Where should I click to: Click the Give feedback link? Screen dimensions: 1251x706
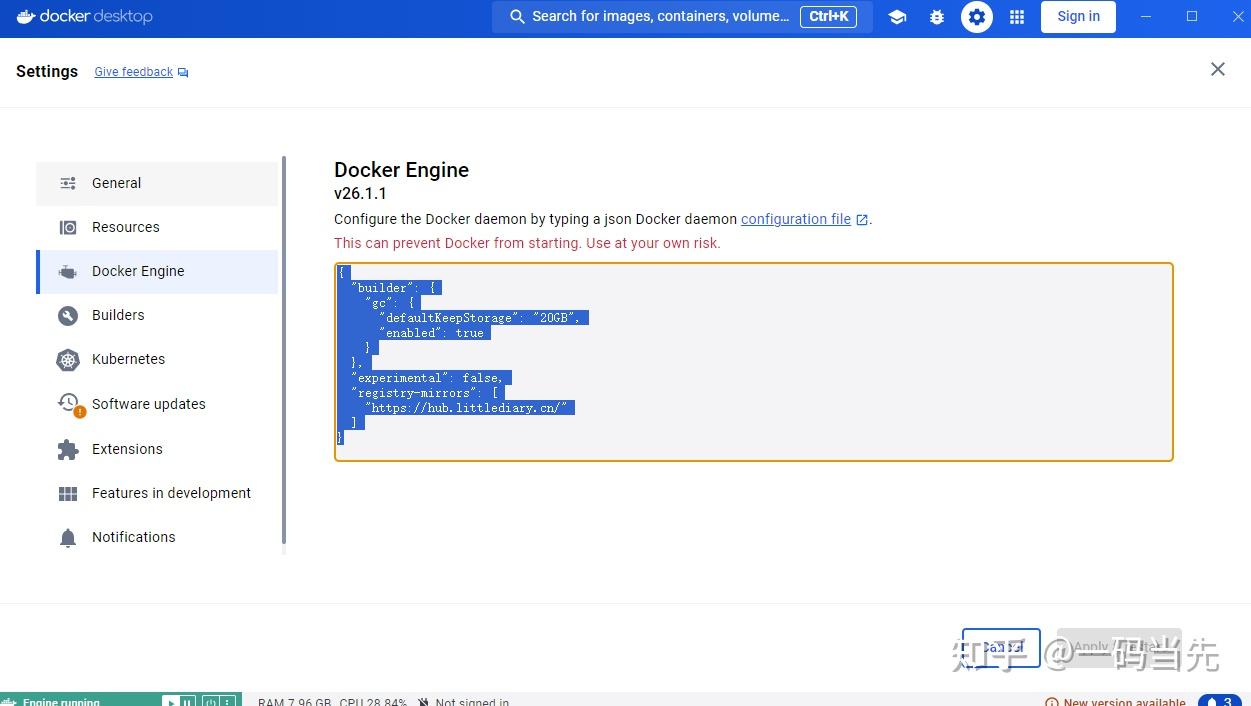click(x=133, y=71)
